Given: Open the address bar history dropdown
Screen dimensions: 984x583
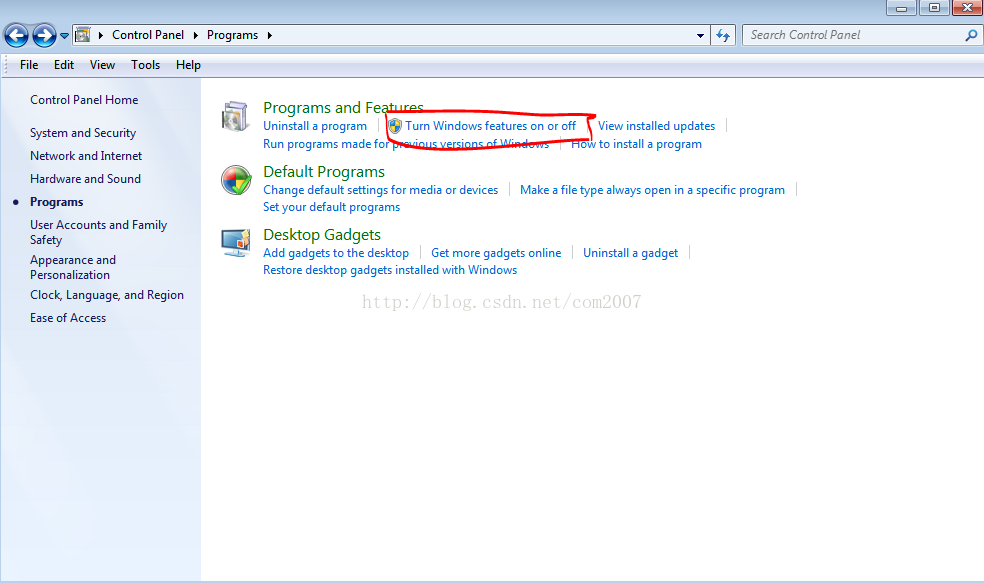Looking at the screenshot, I should point(700,36).
